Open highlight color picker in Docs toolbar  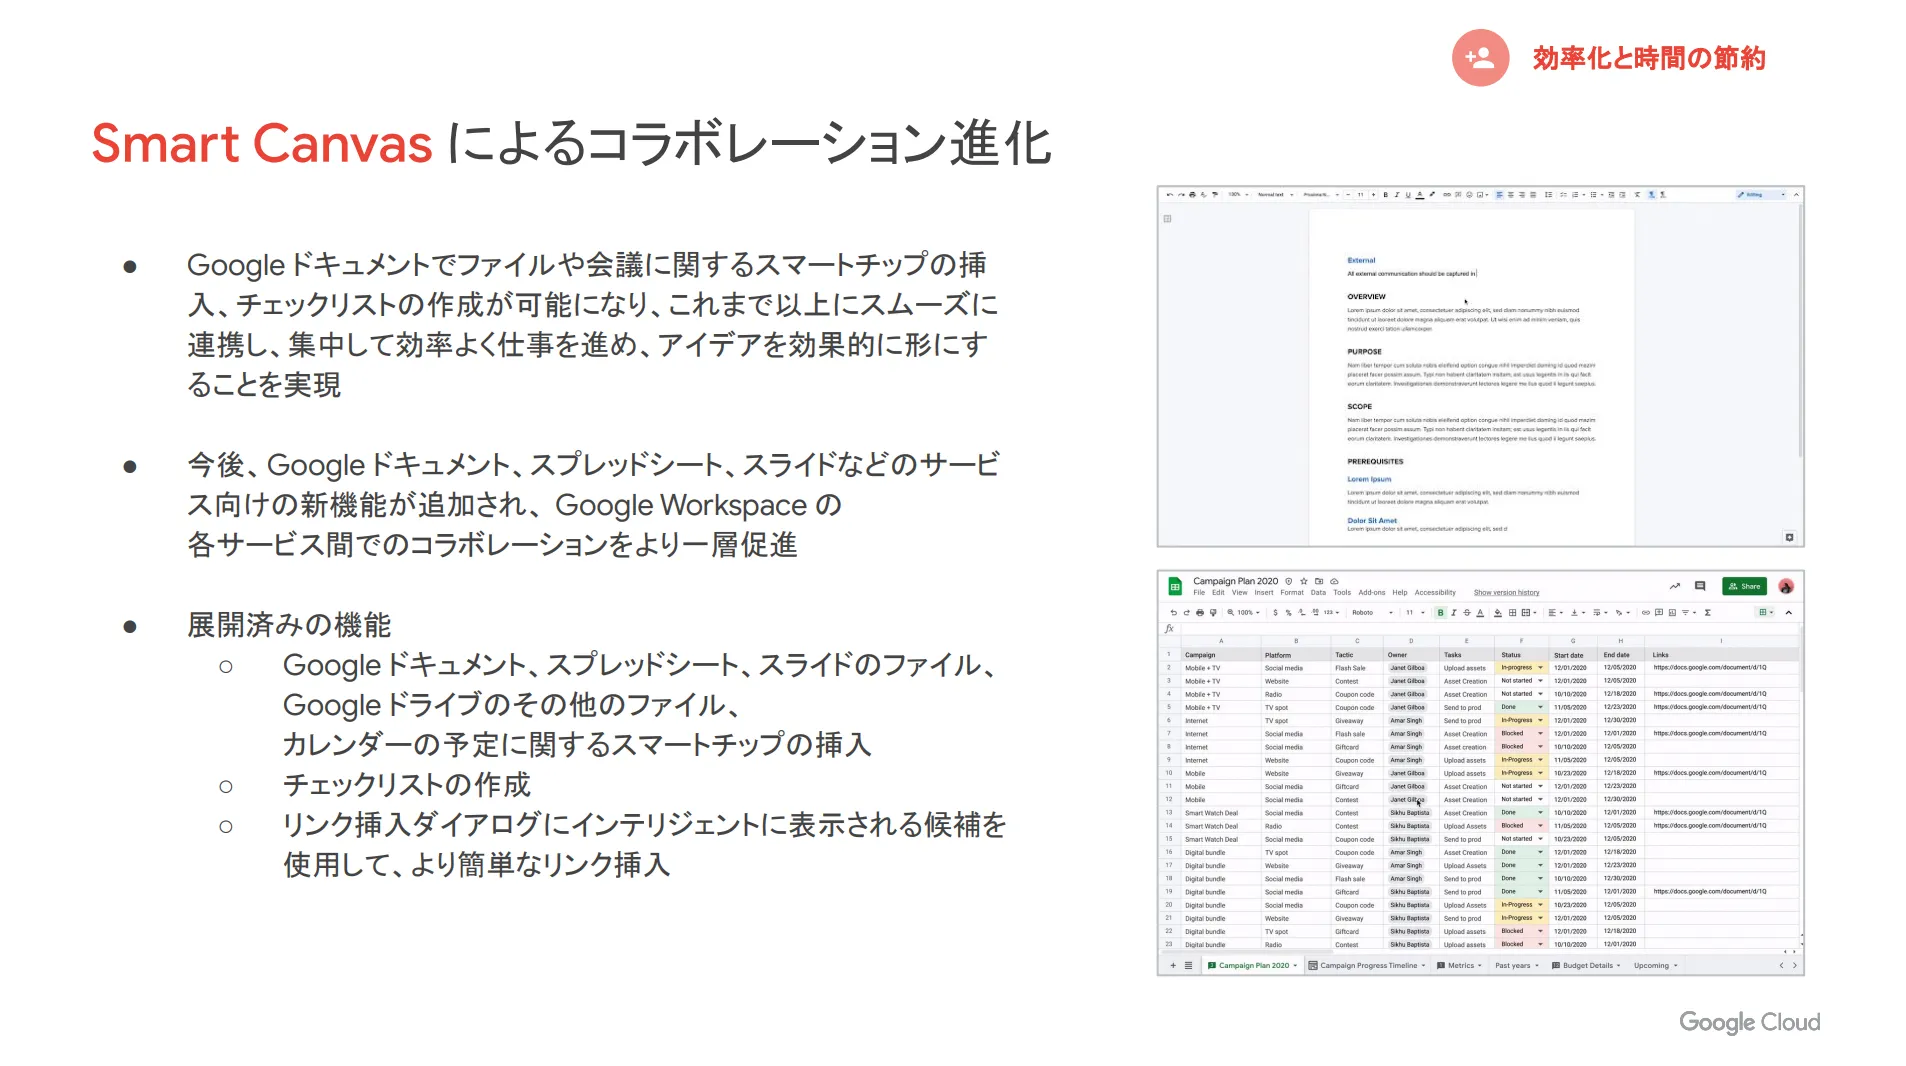1432,195
